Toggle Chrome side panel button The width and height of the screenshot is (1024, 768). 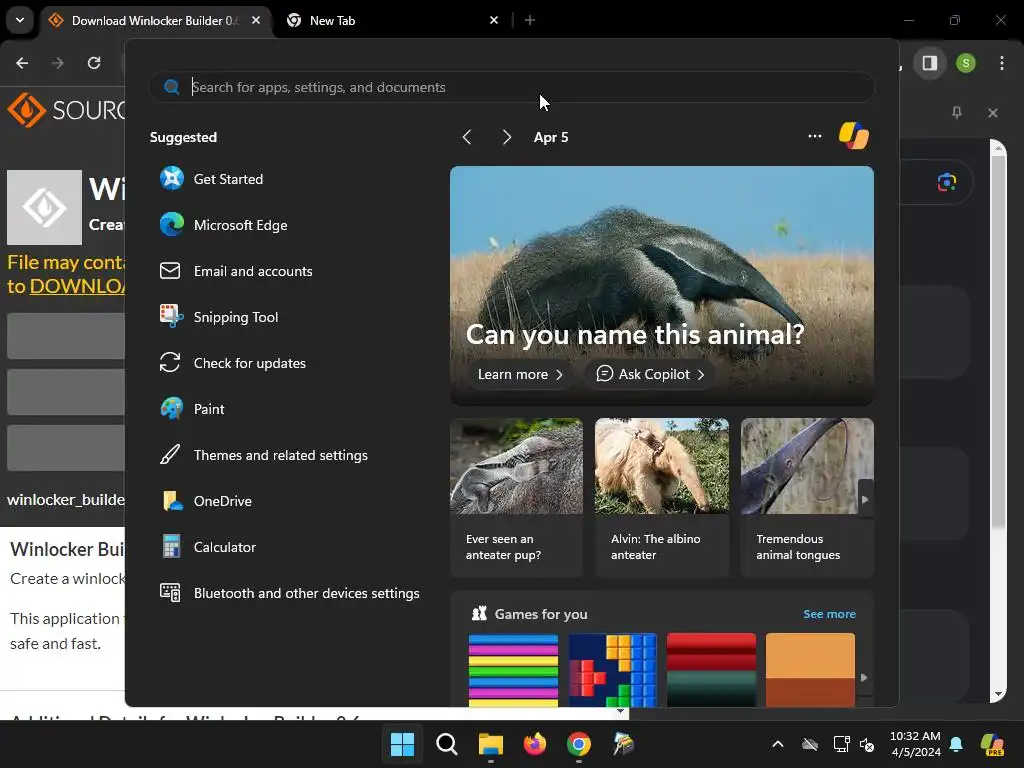[929, 63]
